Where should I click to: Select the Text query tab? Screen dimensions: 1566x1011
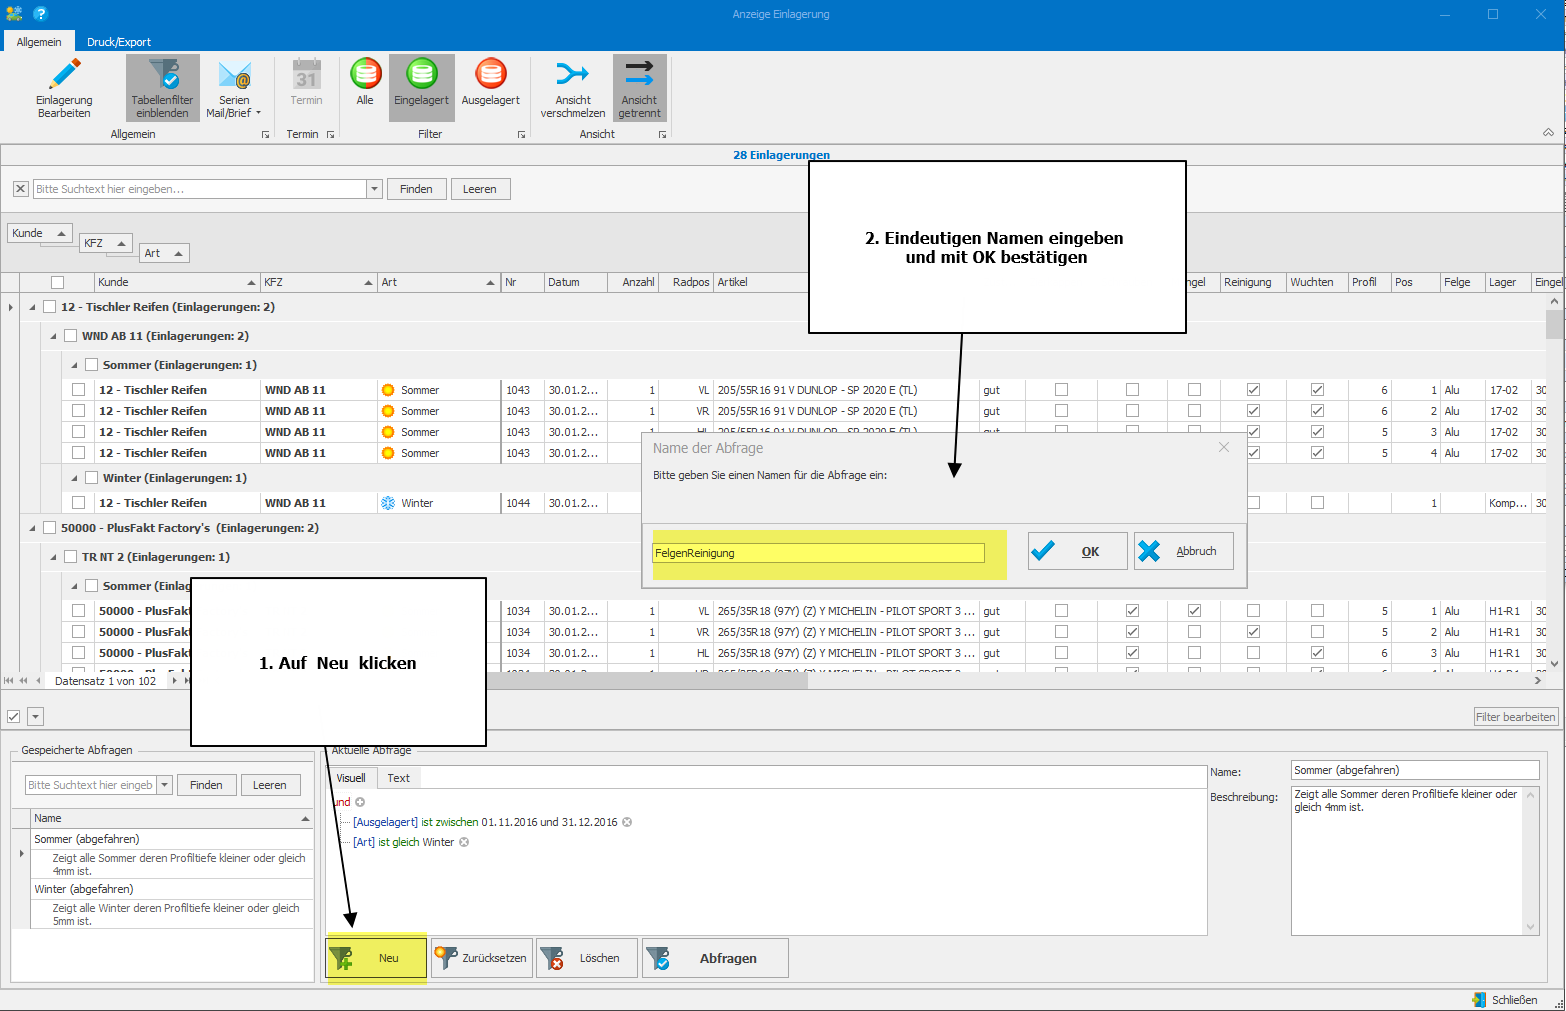pyautogui.click(x=398, y=778)
